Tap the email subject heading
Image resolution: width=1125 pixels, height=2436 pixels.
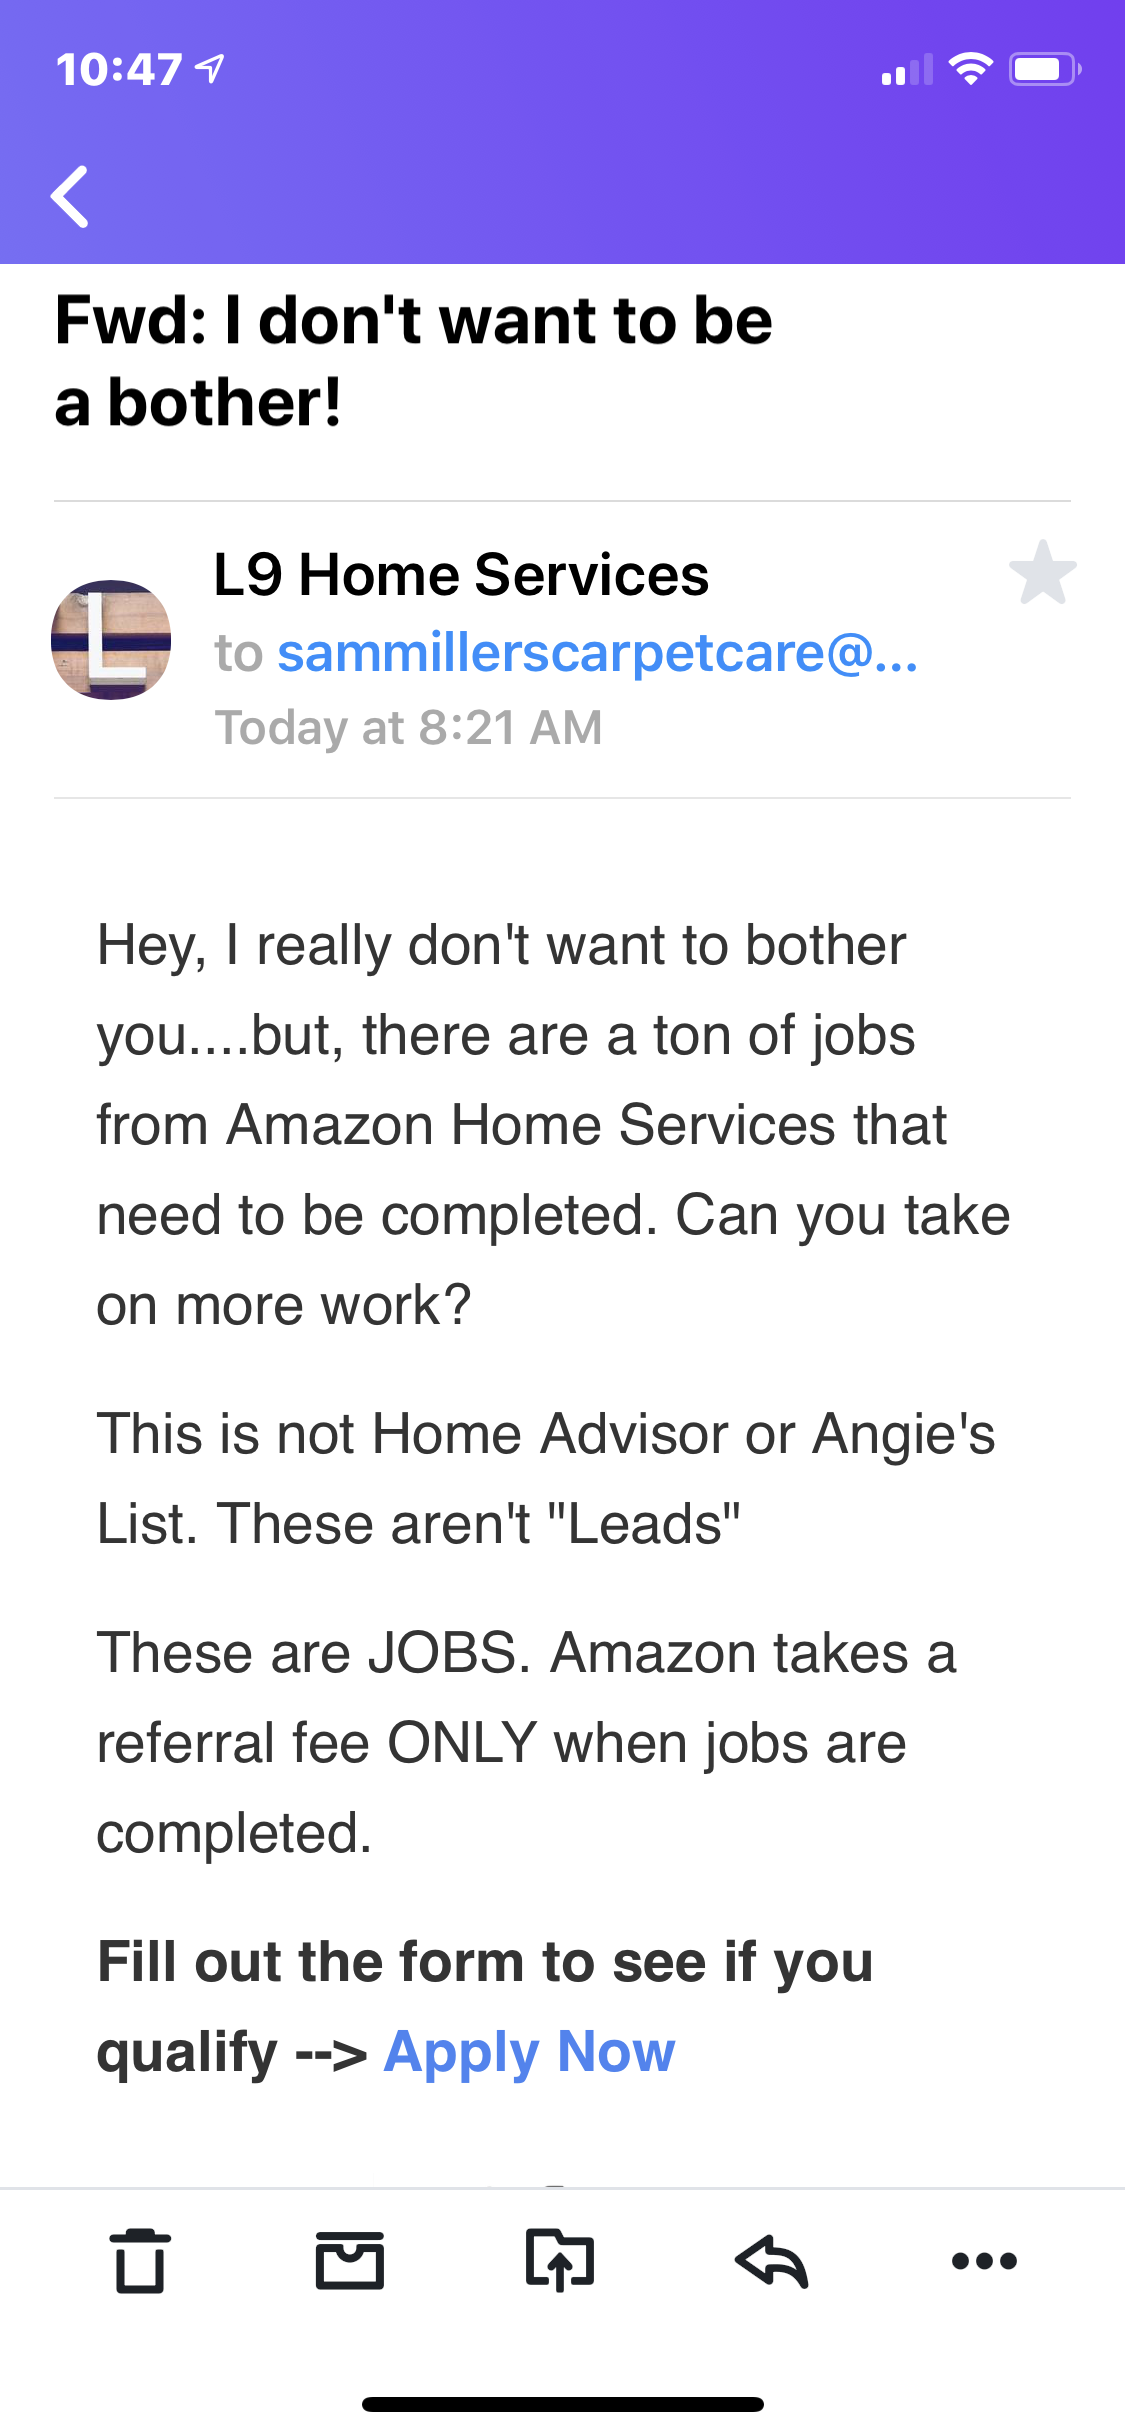point(413,361)
